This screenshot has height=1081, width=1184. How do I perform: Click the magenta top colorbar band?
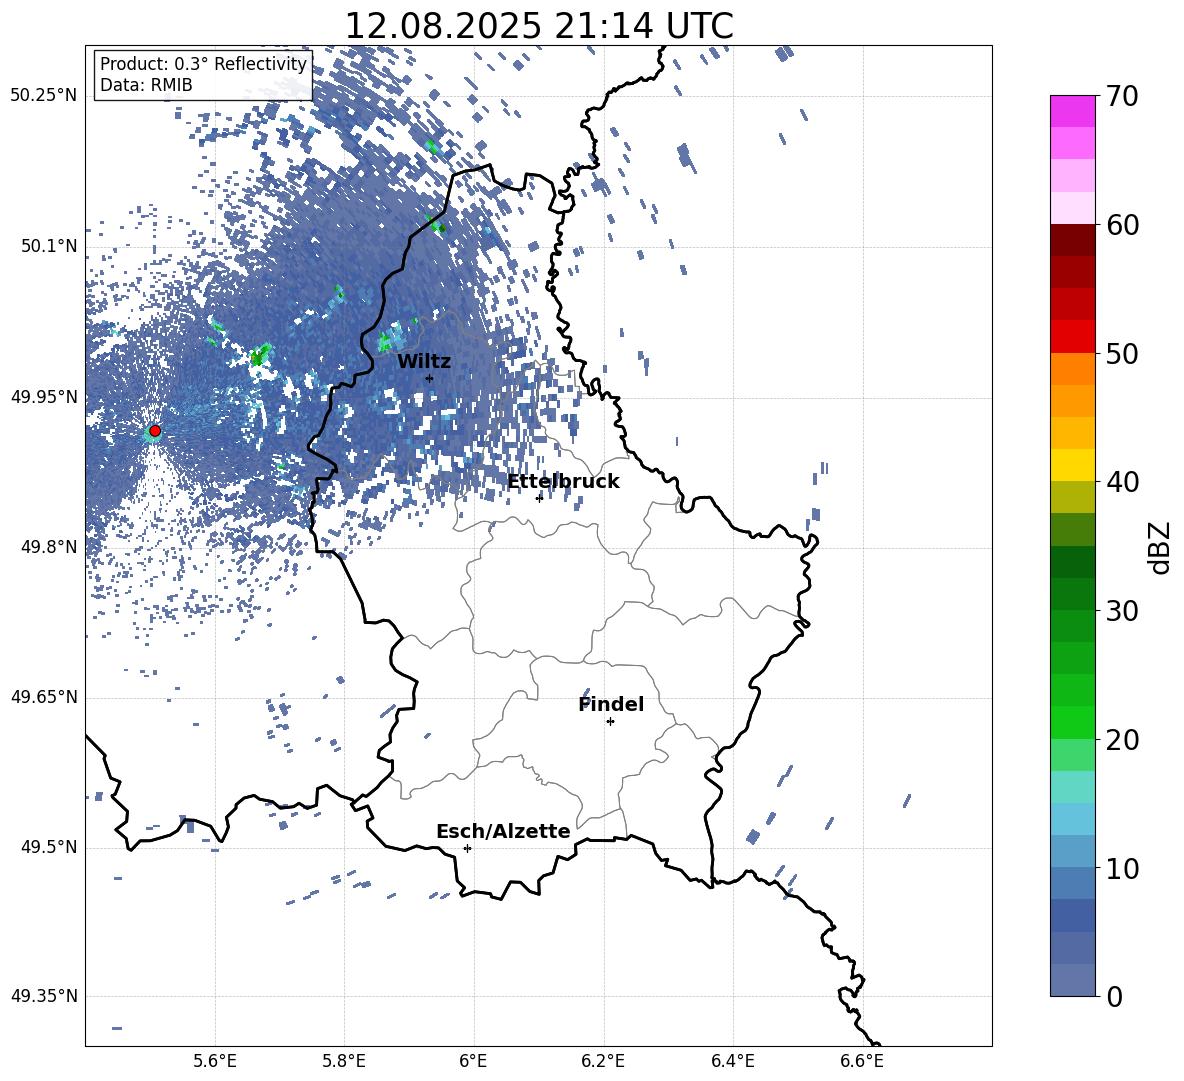click(1073, 112)
